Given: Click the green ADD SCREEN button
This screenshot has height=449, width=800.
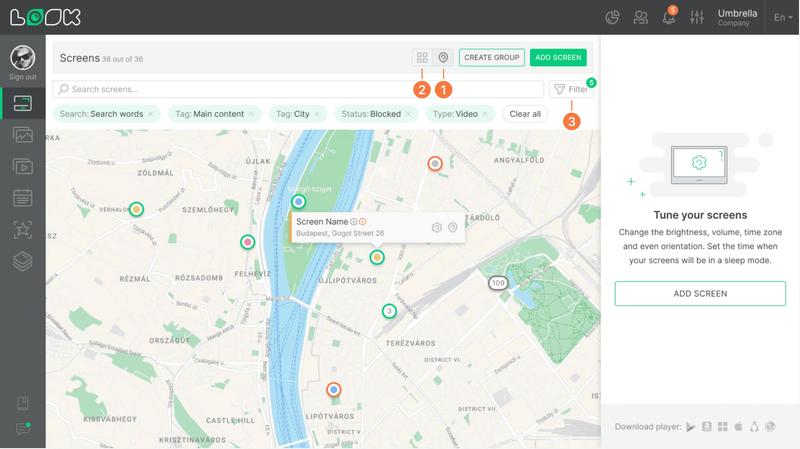Looking at the screenshot, I should [558, 58].
